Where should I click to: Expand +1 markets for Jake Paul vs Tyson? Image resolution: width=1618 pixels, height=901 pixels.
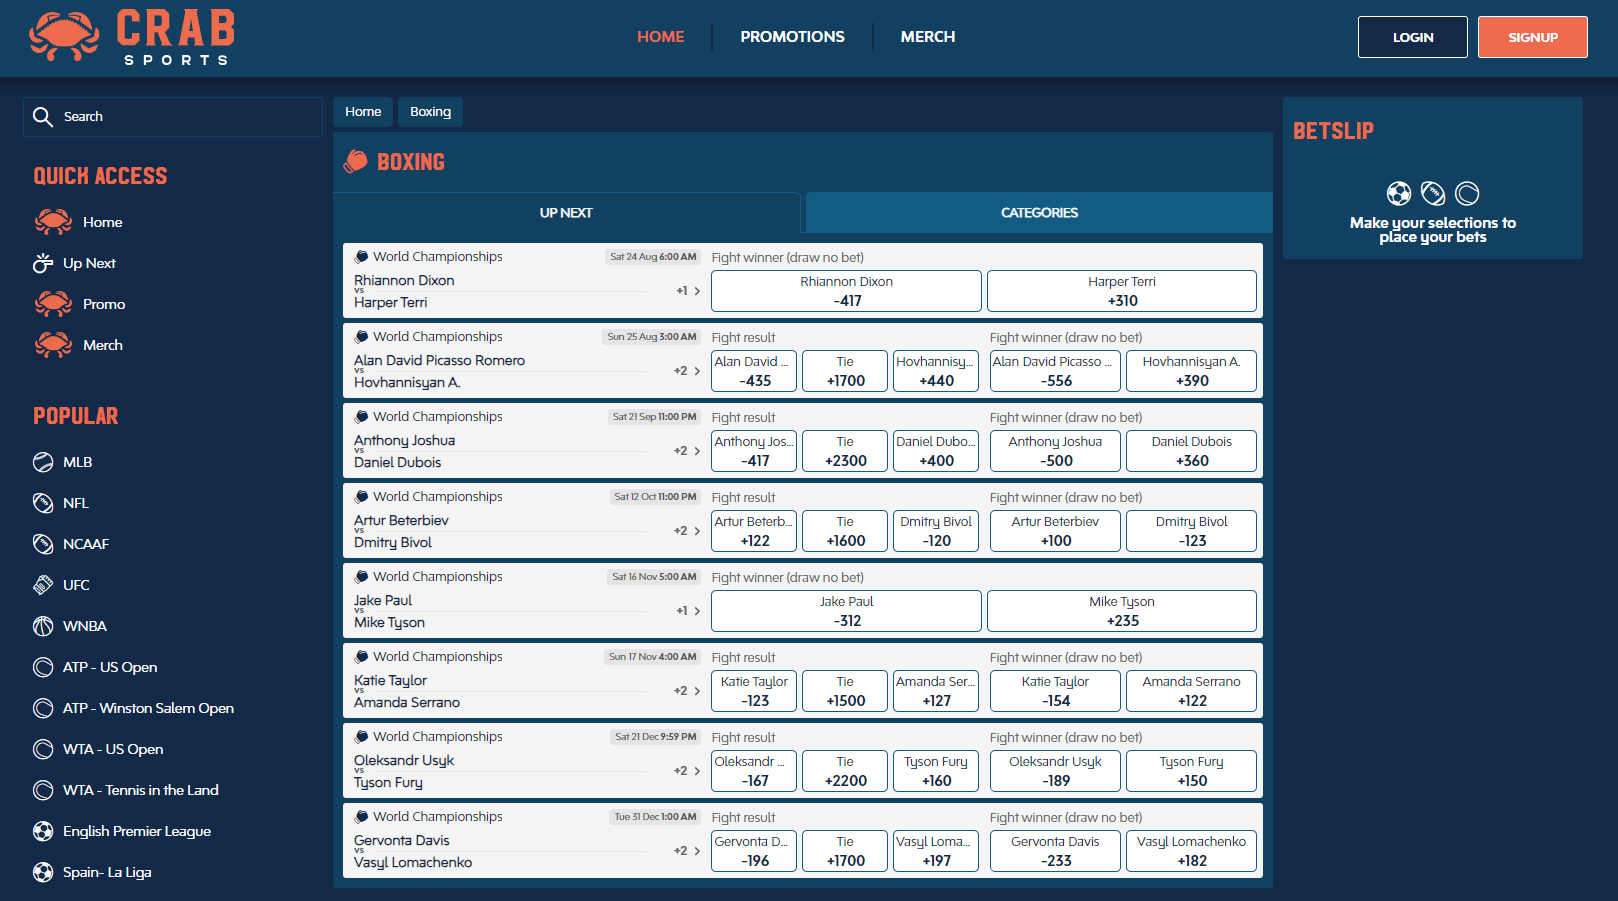coord(688,611)
